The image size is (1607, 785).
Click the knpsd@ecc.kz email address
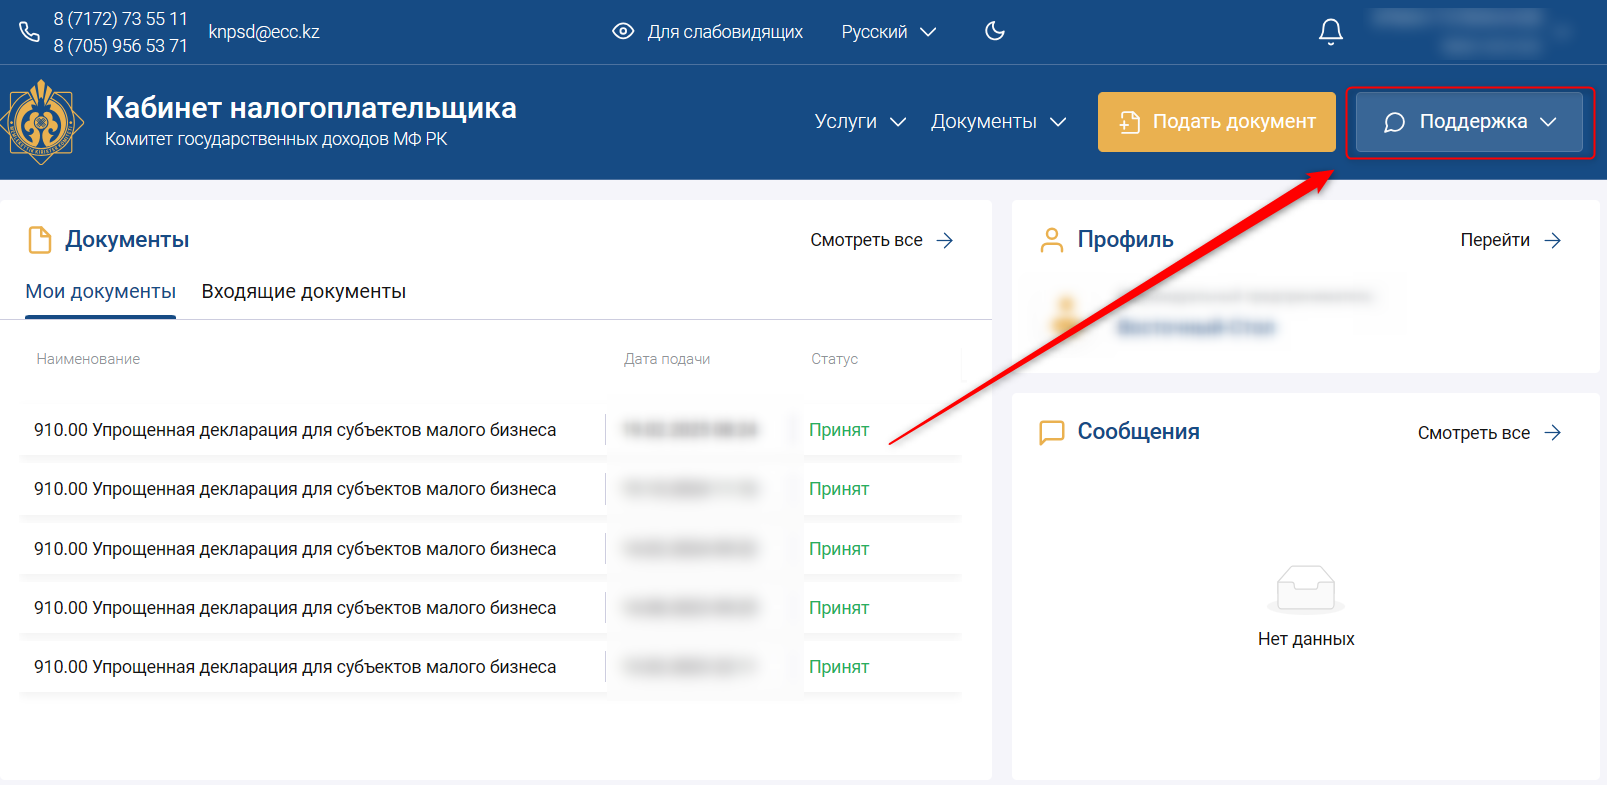tap(264, 32)
